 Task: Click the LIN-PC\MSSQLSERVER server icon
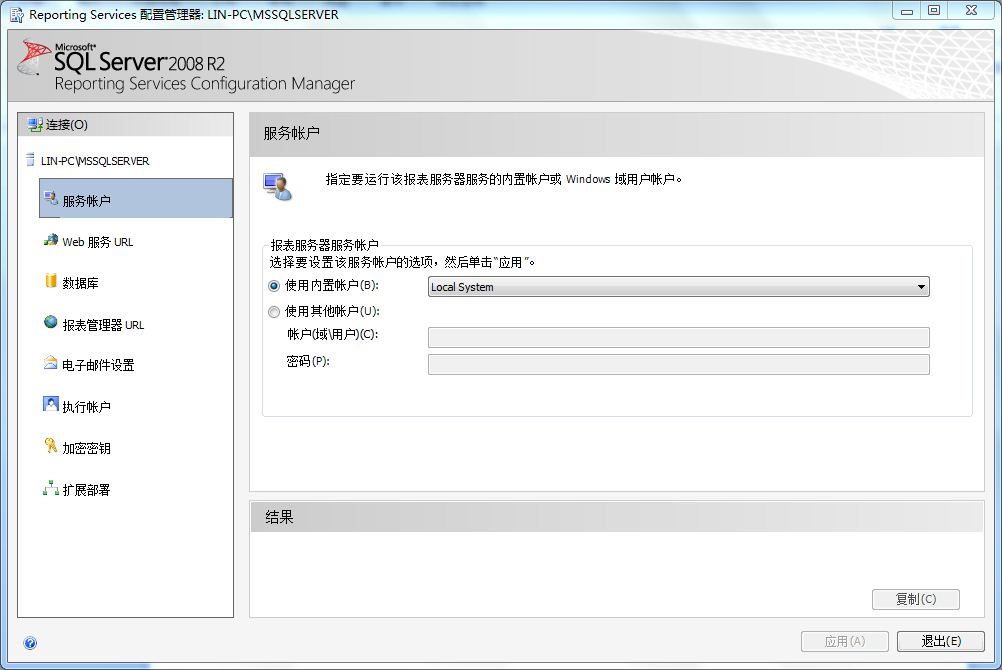coord(30,160)
